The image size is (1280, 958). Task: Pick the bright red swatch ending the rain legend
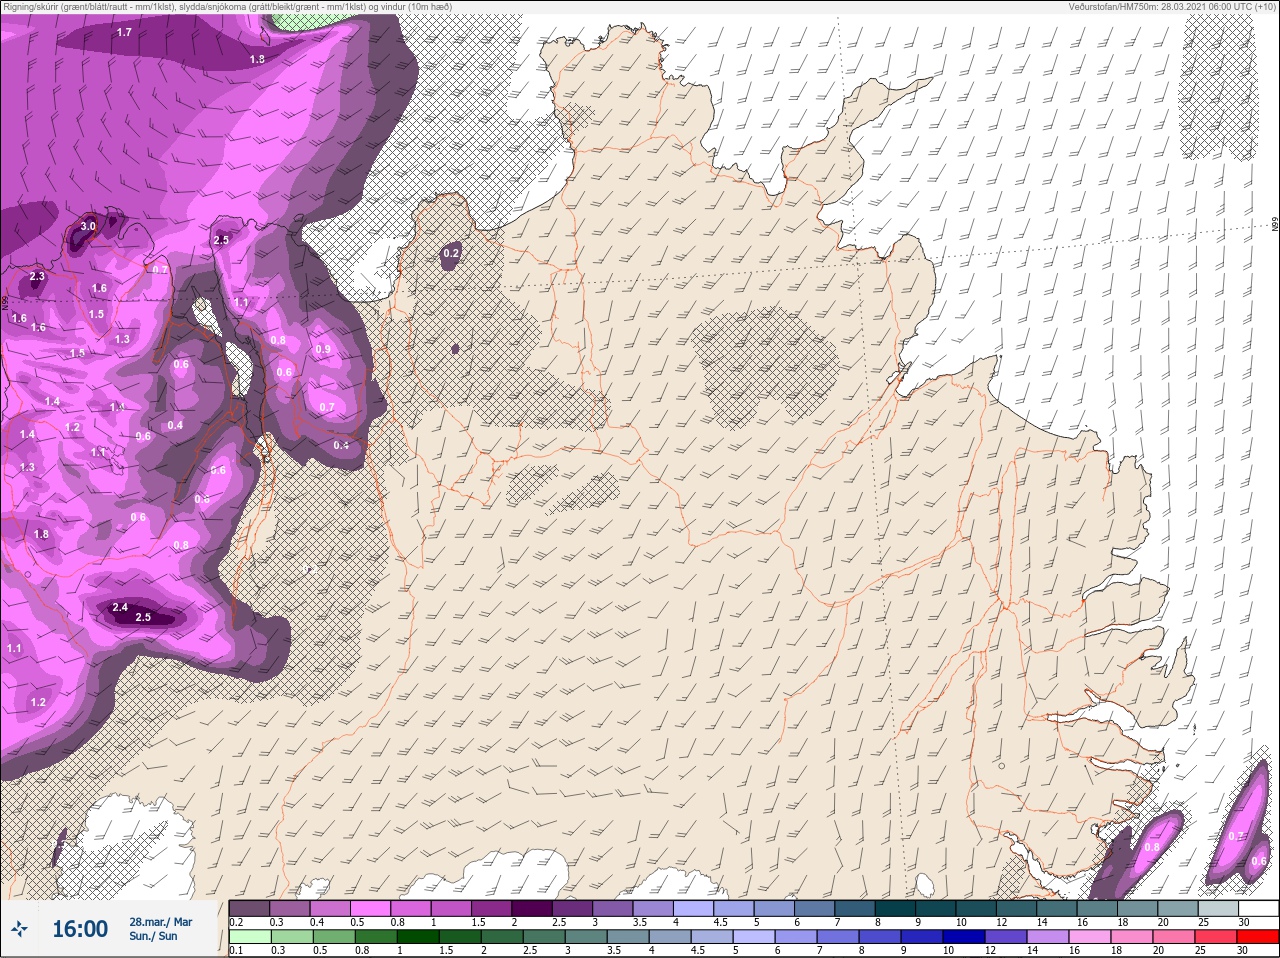click(1259, 937)
